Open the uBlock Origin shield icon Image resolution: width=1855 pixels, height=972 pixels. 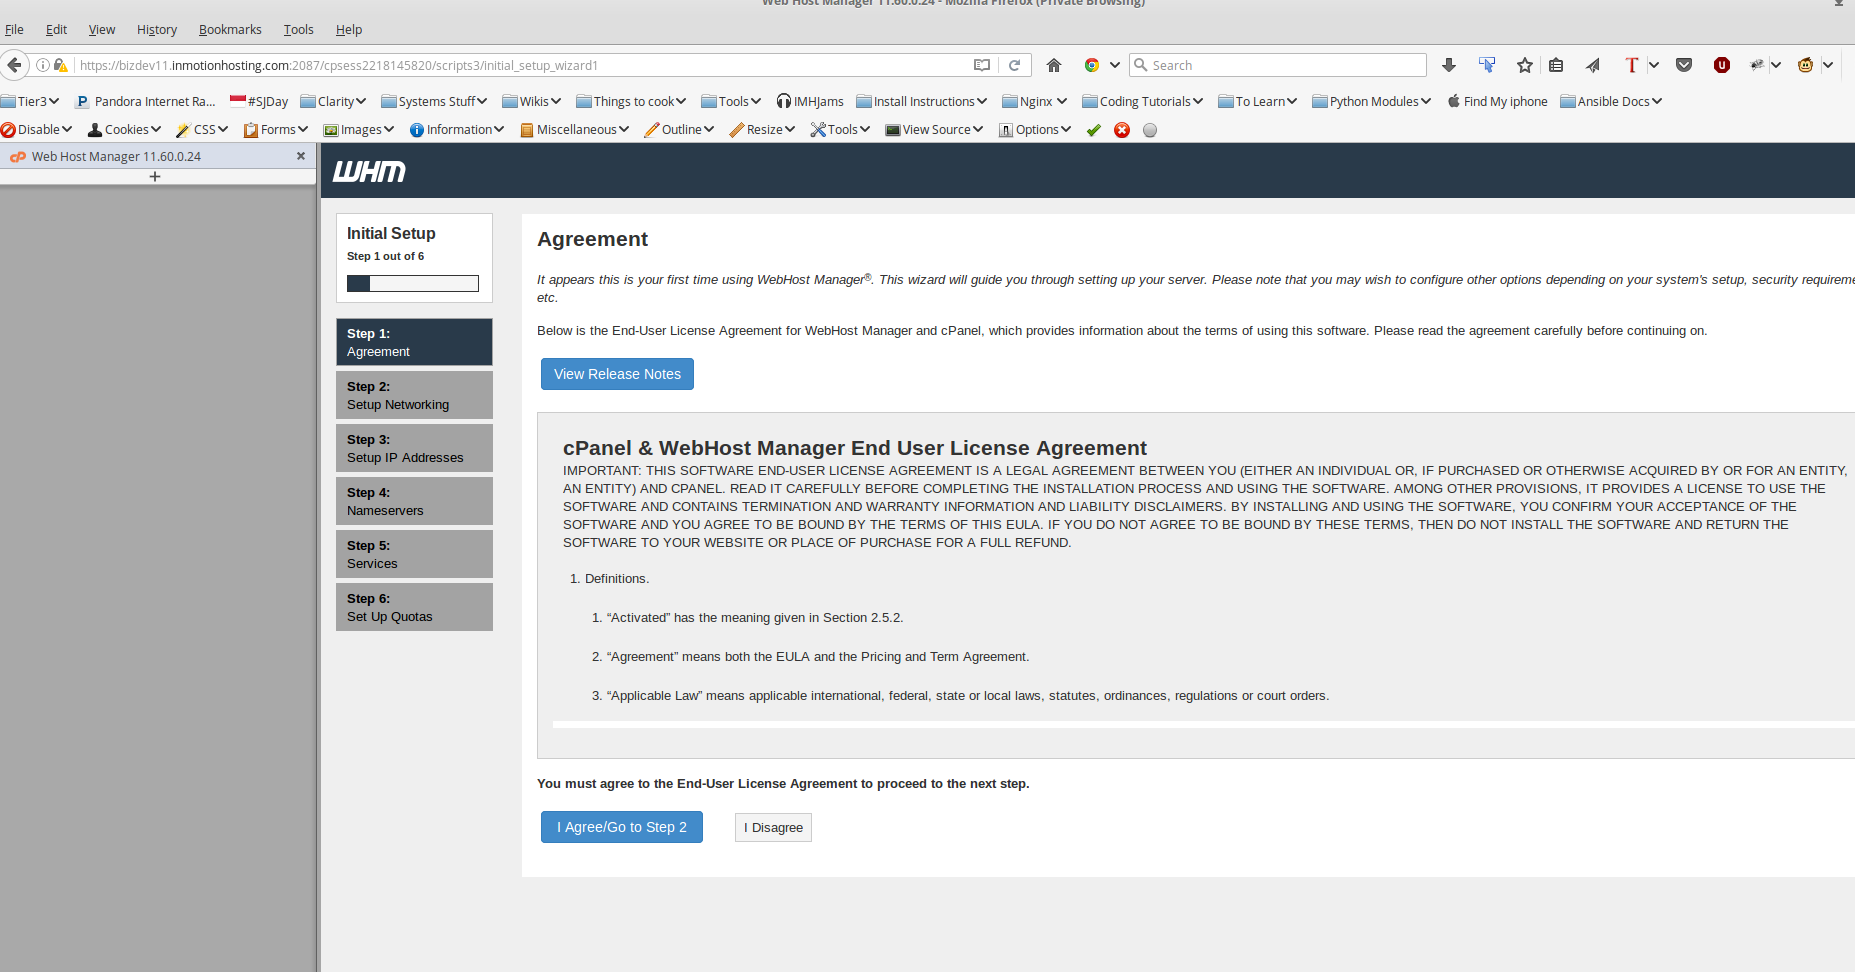[1721, 65]
